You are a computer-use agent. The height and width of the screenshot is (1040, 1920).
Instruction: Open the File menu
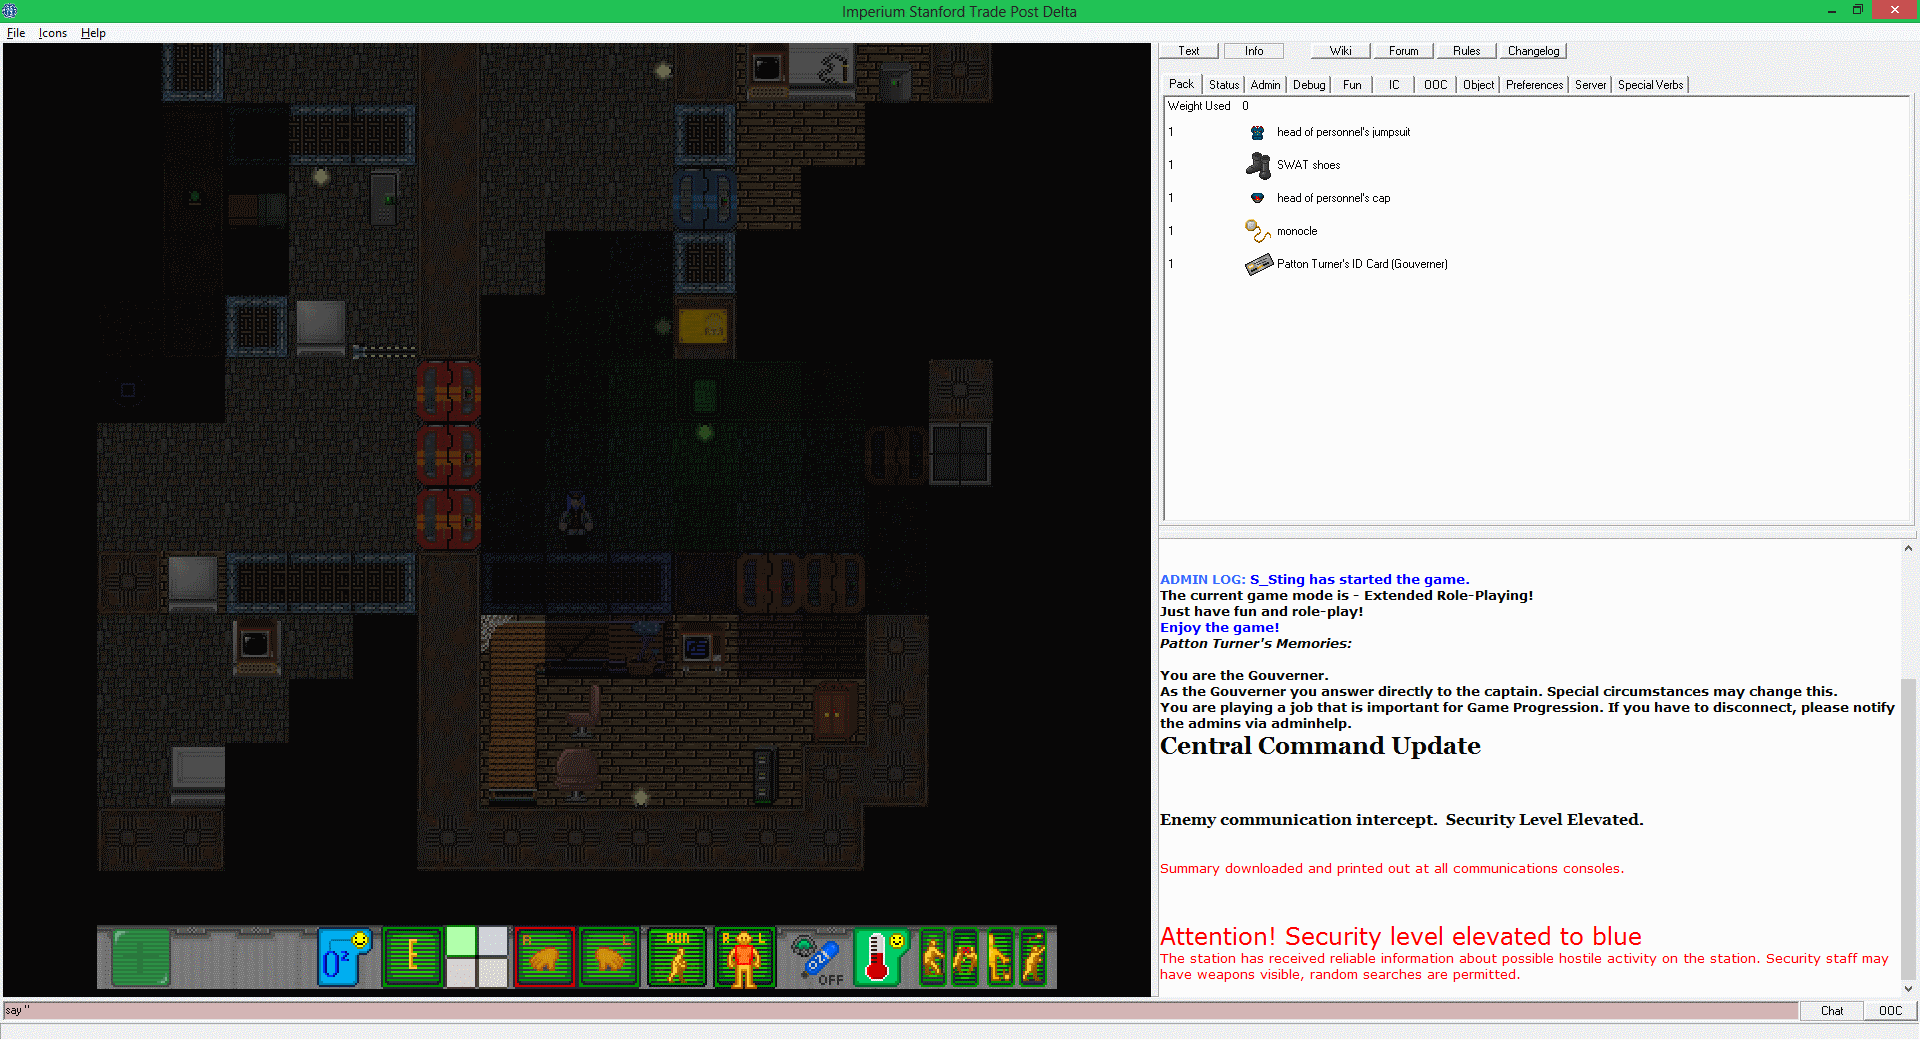[x=16, y=33]
